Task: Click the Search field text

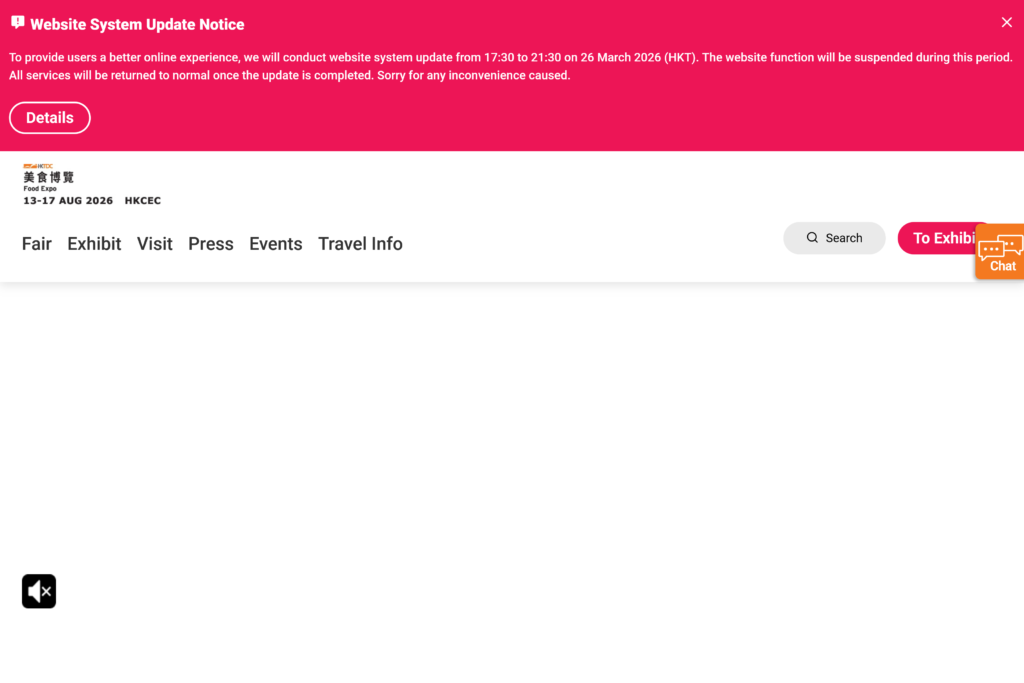Action: 844,238
